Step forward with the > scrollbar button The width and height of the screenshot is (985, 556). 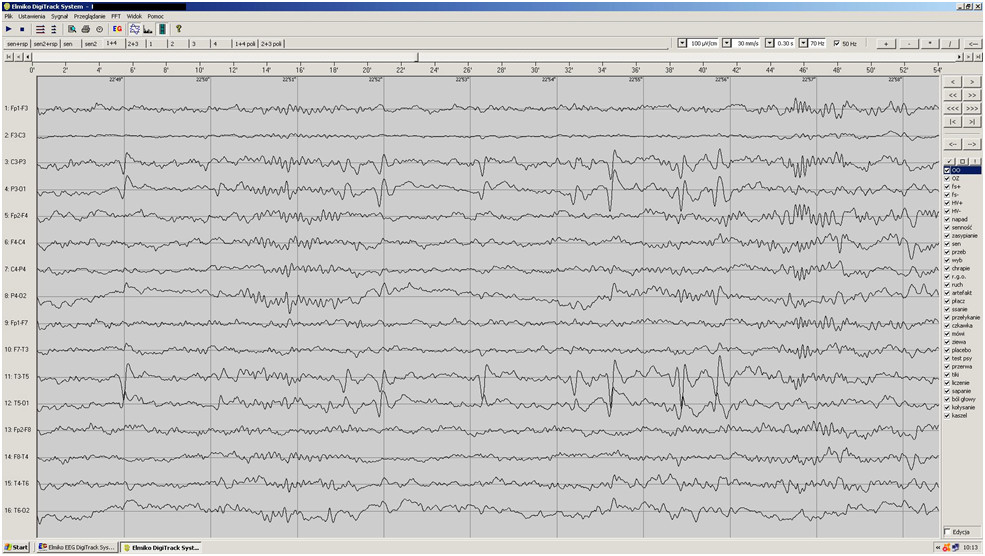pos(969,57)
